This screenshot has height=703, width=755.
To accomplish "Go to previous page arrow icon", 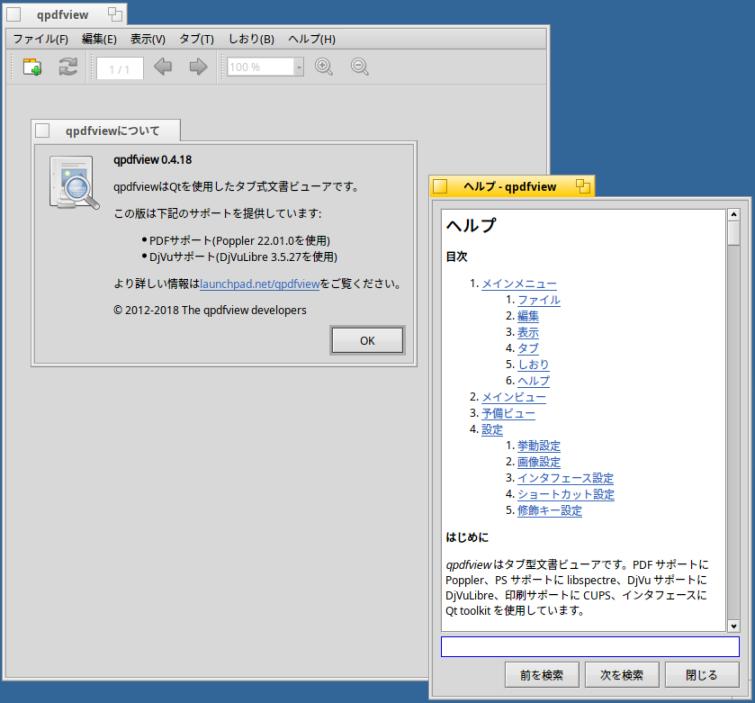I will click(163, 66).
